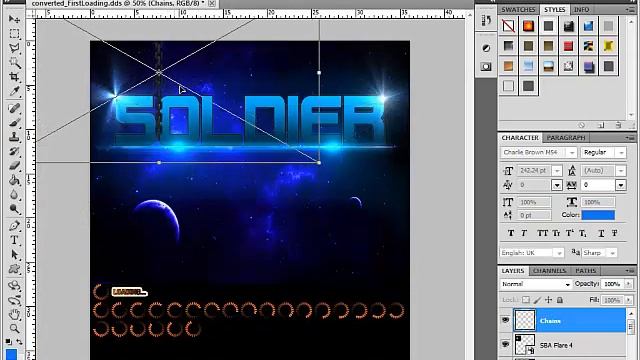Switch to the Swatches tab
Image resolution: width=640 pixels, height=360 pixels.
pos(518,9)
